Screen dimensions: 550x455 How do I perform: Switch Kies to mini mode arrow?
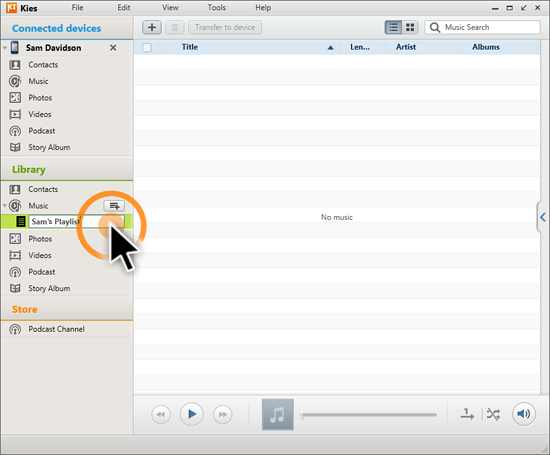[524, 8]
